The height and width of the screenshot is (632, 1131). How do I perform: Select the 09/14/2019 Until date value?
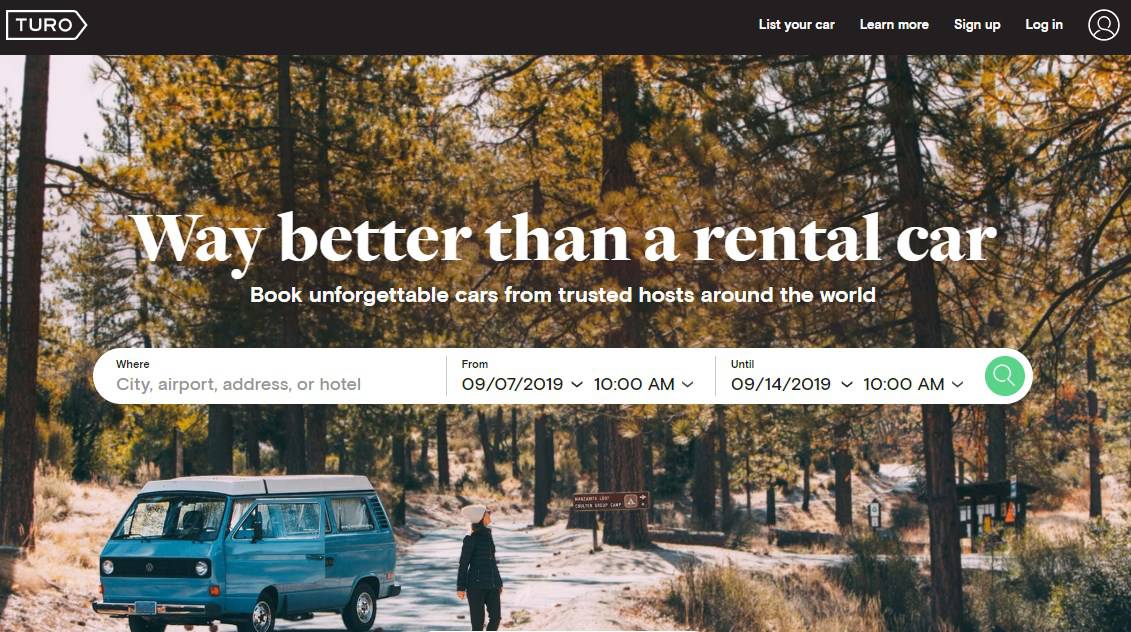pyautogui.click(x=781, y=385)
